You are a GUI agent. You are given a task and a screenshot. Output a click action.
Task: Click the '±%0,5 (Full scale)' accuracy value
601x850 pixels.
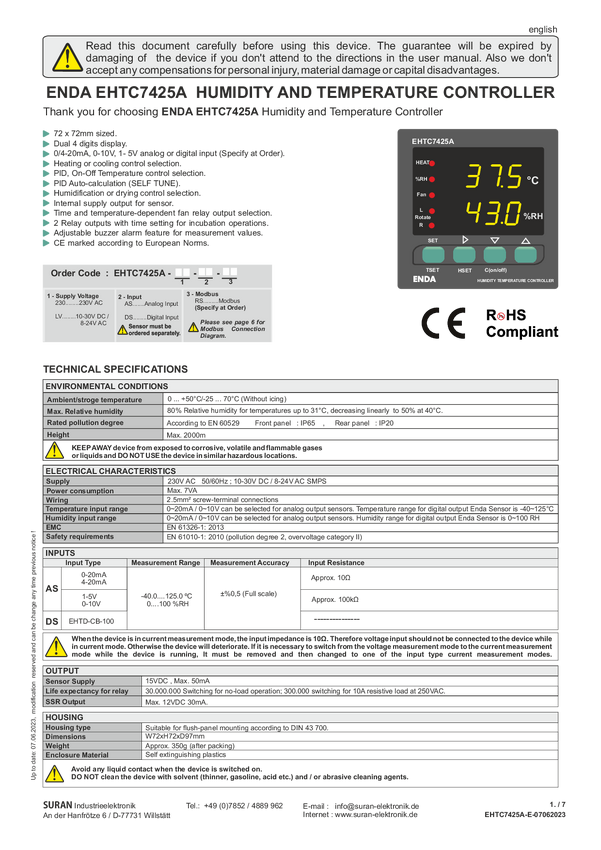(248, 594)
